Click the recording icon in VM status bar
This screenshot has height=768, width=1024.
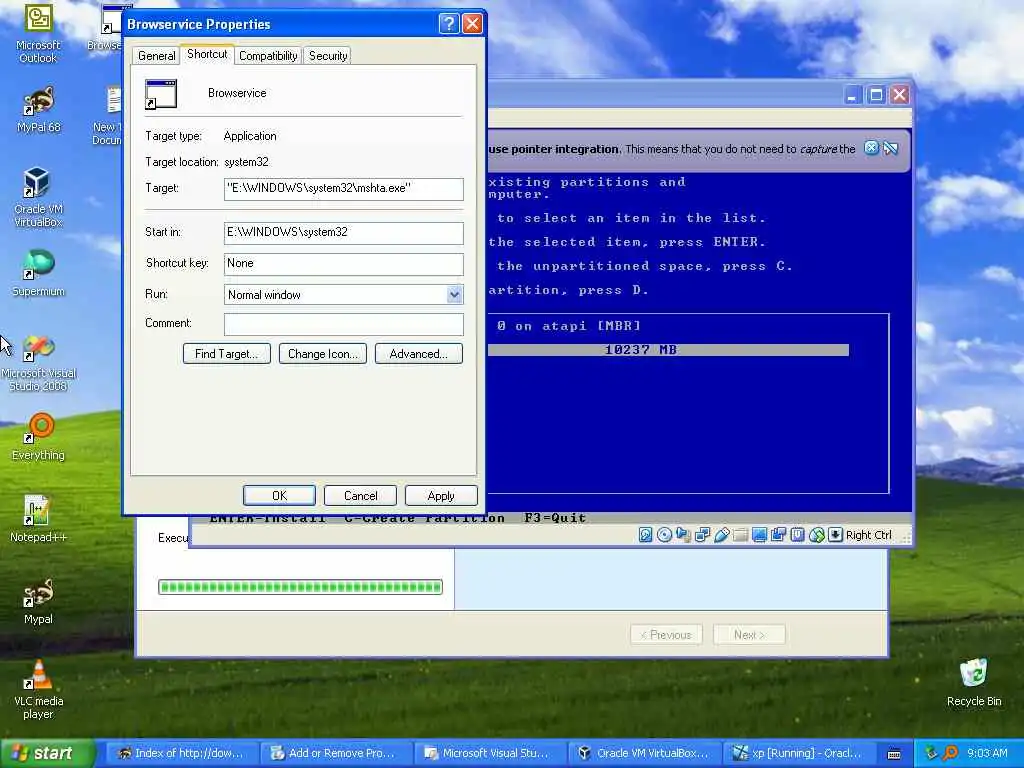[x=778, y=535]
